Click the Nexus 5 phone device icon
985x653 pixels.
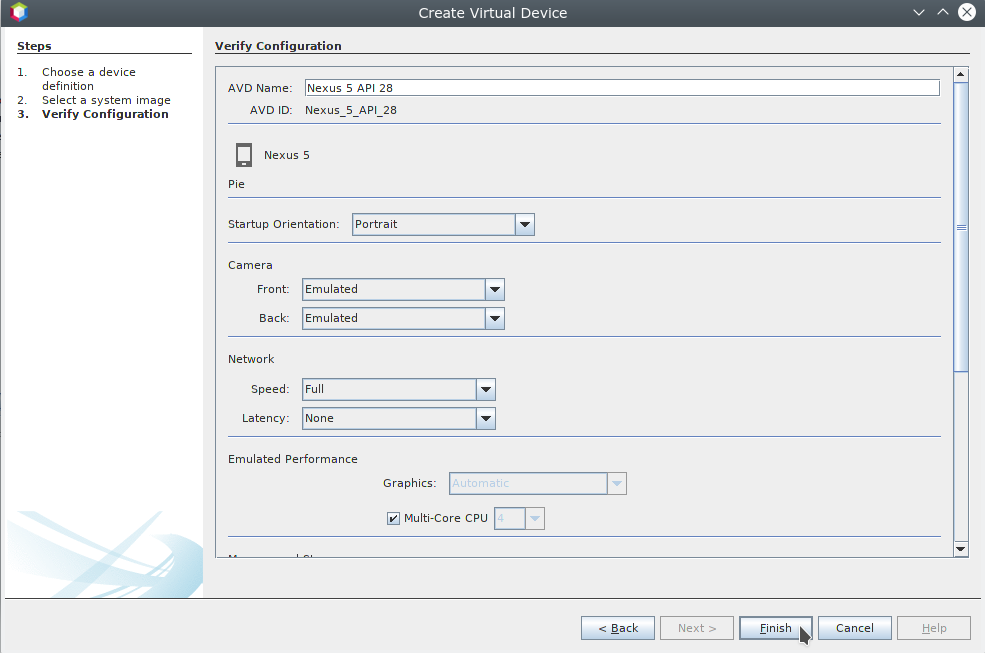pyautogui.click(x=244, y=155)
